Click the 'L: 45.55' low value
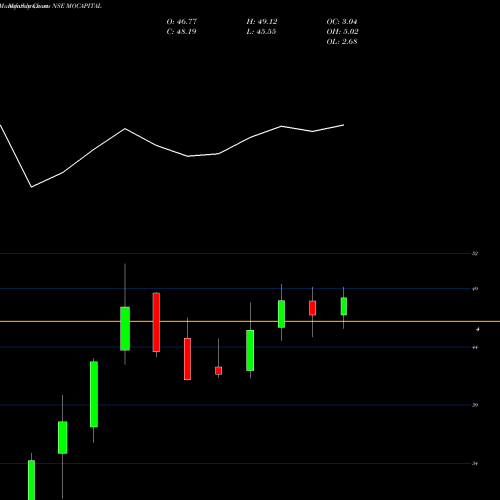 point(261,32)
